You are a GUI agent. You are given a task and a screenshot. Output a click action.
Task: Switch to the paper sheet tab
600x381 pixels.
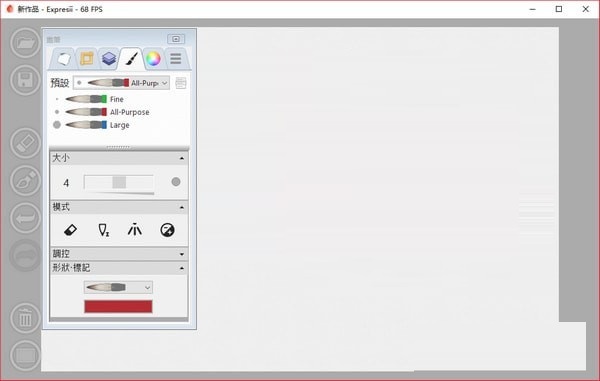[64, 59]
